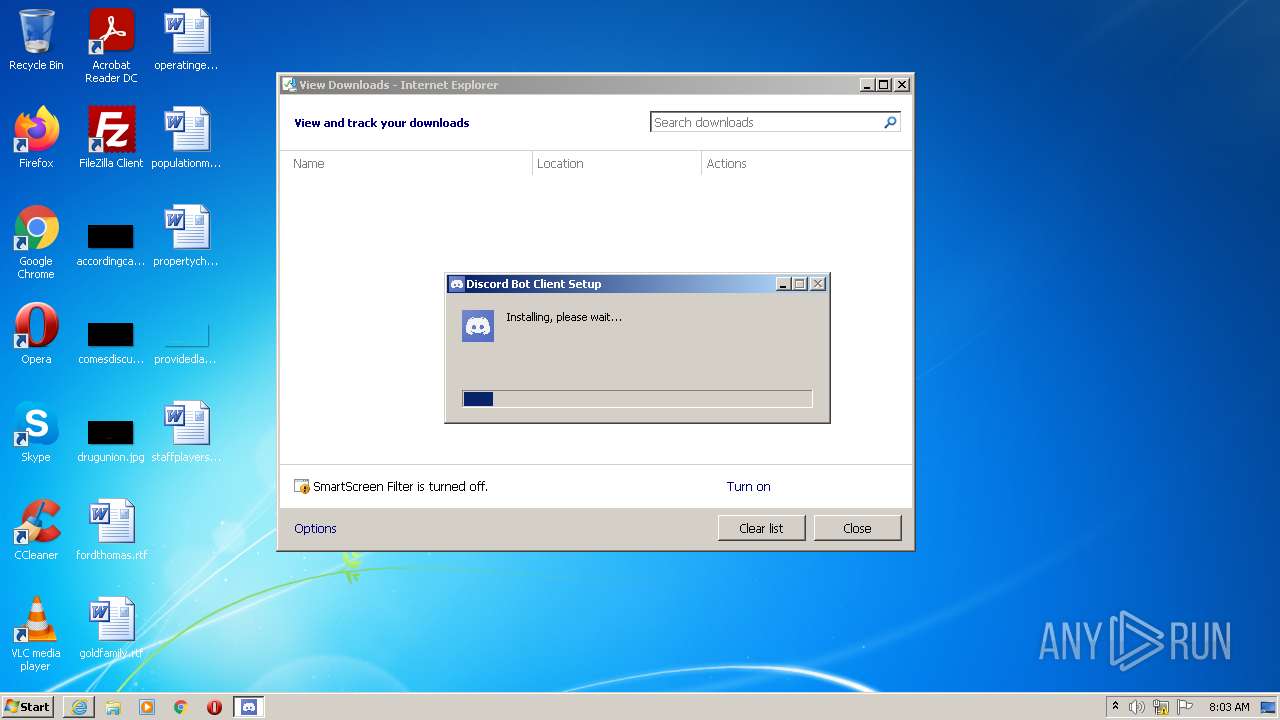This screenshot has width=1280, height=720.
Task: Sort downloads by the Location column
Action: [617, 163]
